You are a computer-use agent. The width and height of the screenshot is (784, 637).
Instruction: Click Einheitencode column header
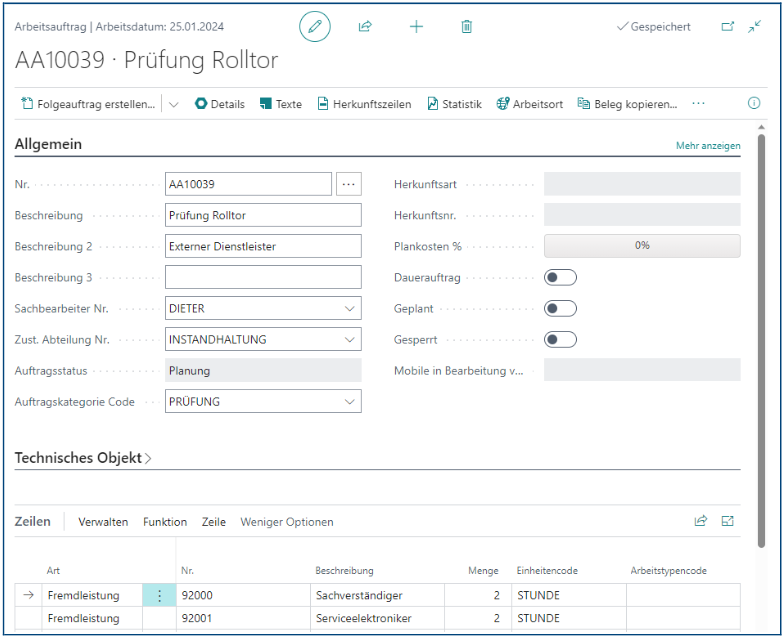coord(547,570)
